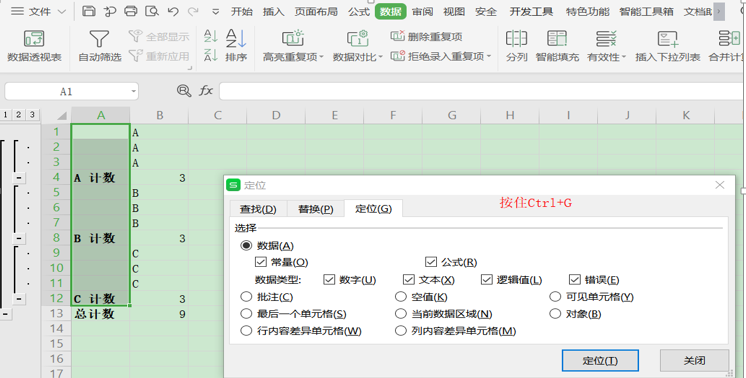
Task: Select 行内容差异单元格(W) radio button
Action: [x=246, y=331]
